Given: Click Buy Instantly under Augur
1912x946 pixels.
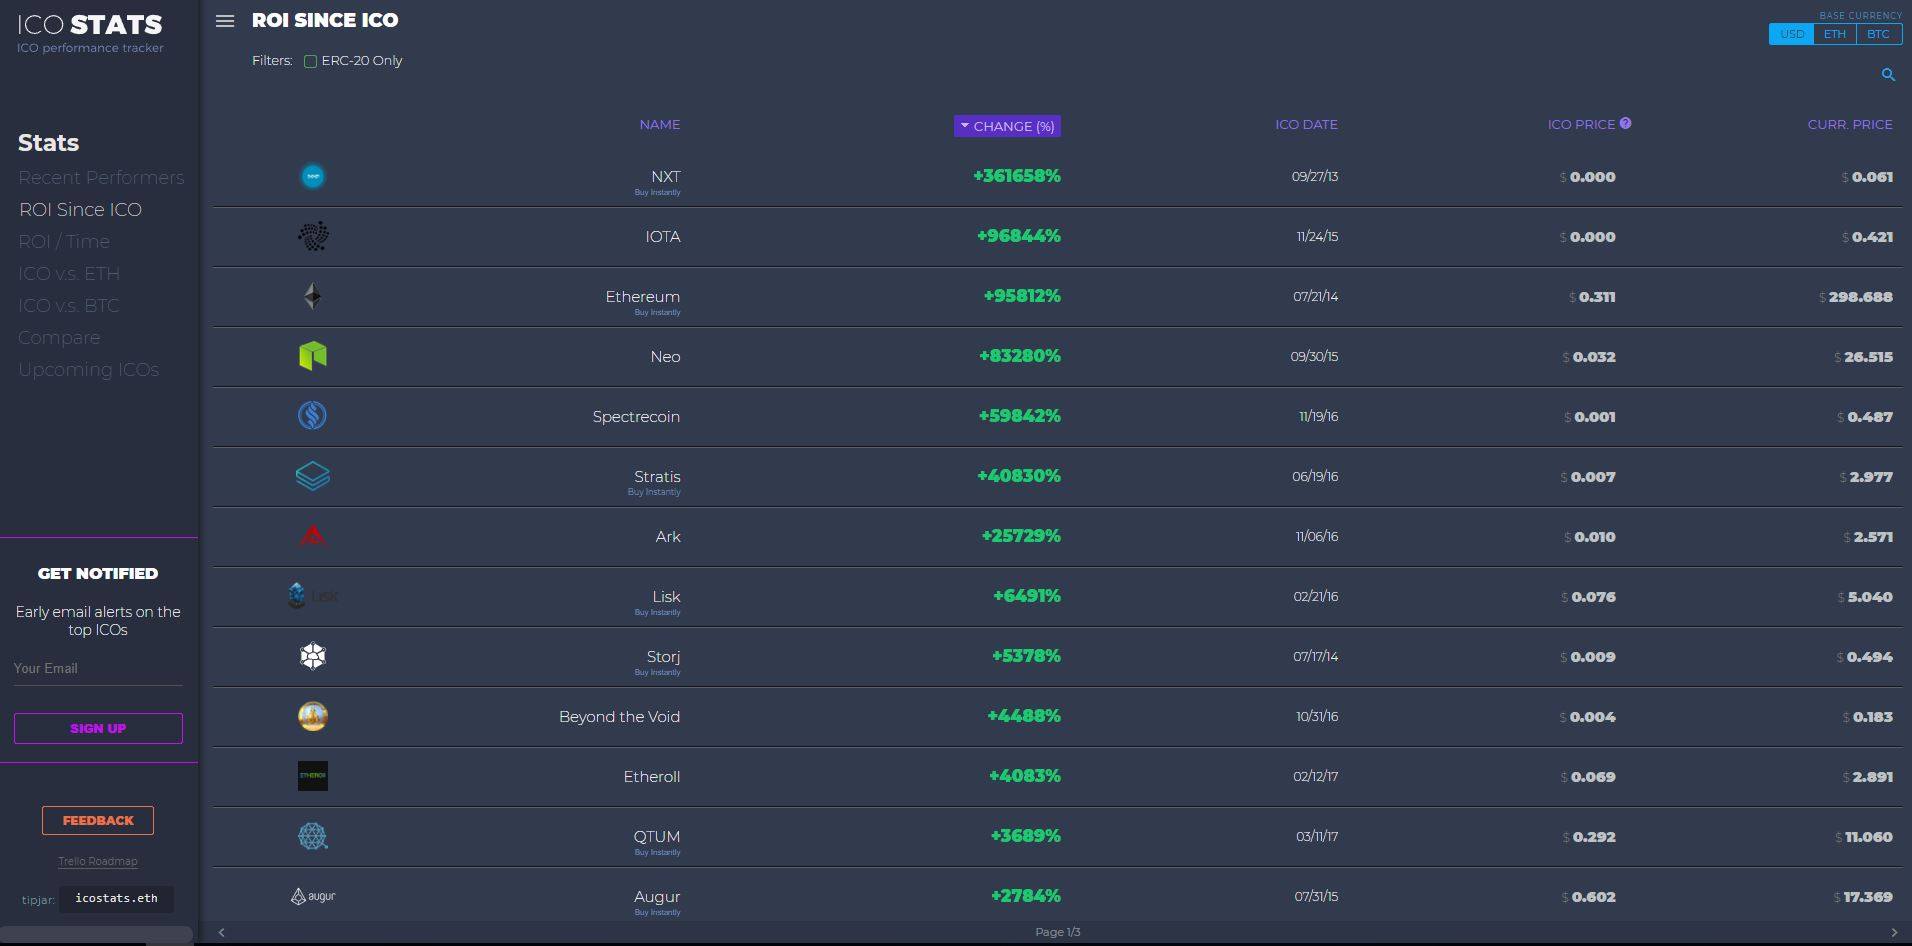Looking at the screenshot, I should pyautogui.click(x=657, y=912).
